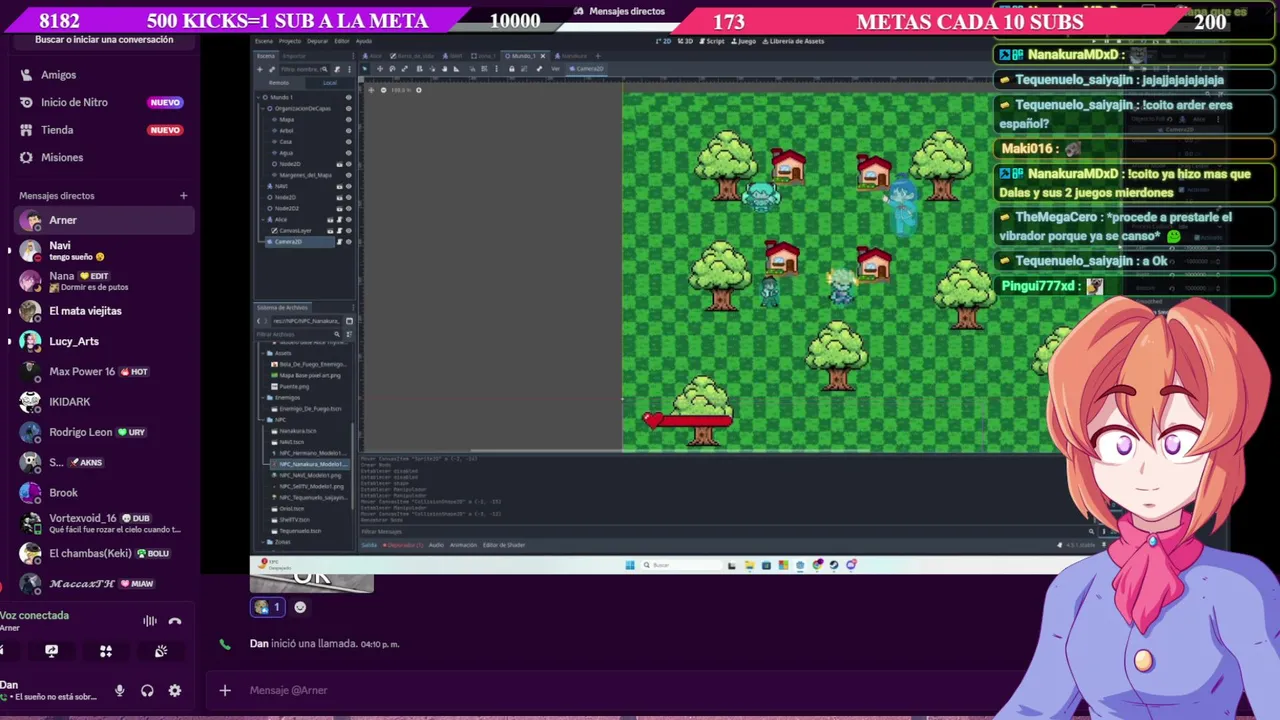The height and width of the screenshot is (720, 1280).
Task: Expand the Zonas folder in file system
Action: (x=263, y=542)
